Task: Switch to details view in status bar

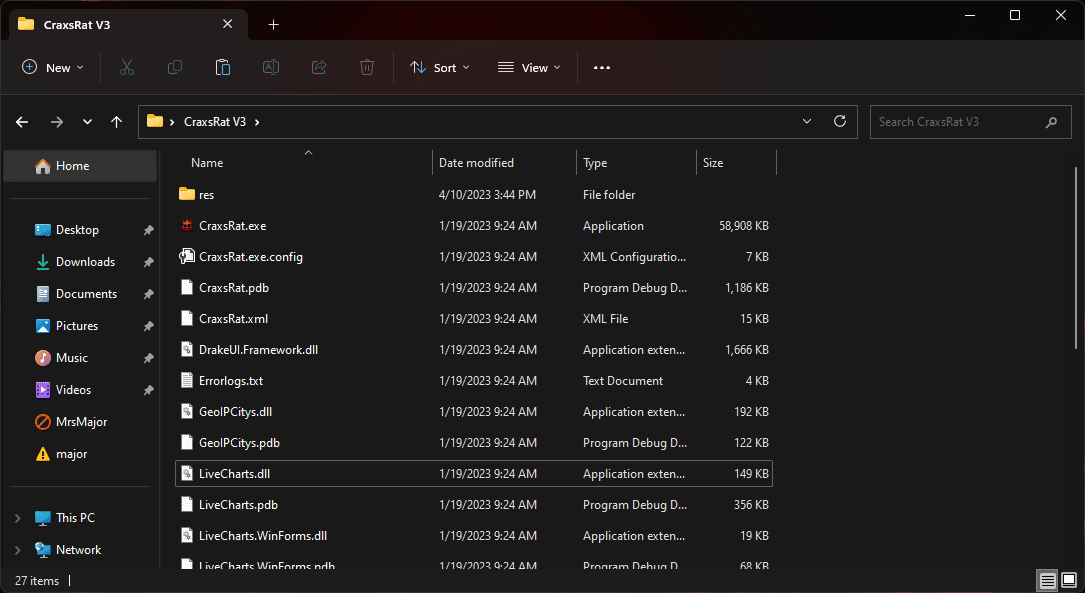Action: click(1047, 581)
